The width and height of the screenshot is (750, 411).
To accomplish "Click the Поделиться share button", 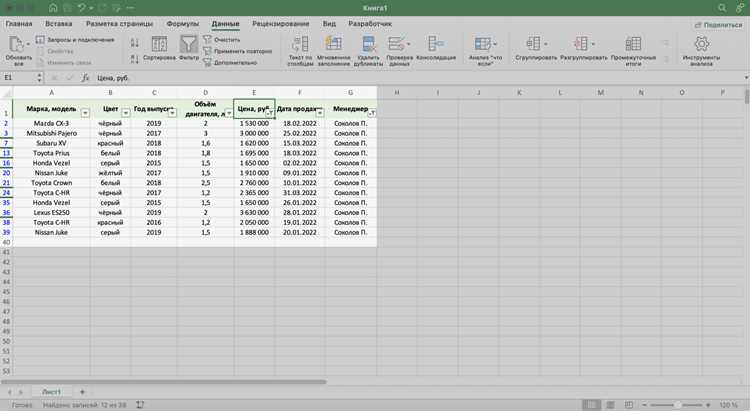I will (x=718, y=25).
